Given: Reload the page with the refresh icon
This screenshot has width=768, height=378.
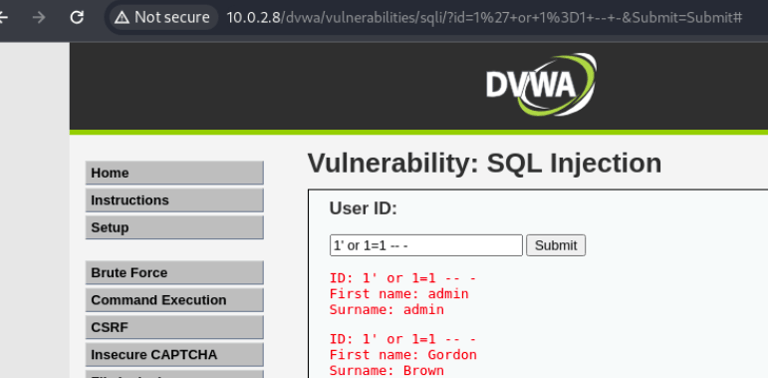Looking at the screenshot, I should [x=76, y=18].
